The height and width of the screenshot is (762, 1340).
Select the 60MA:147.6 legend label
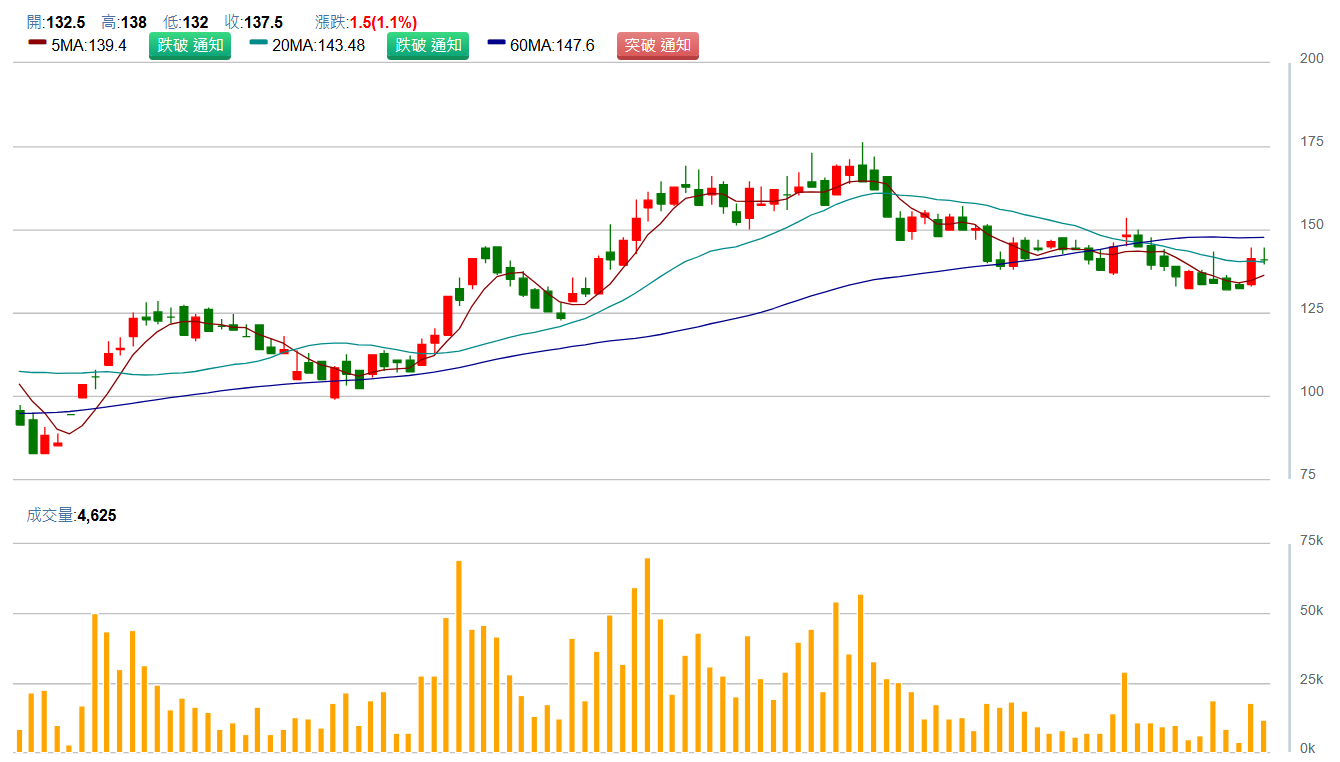click(552, 45)
